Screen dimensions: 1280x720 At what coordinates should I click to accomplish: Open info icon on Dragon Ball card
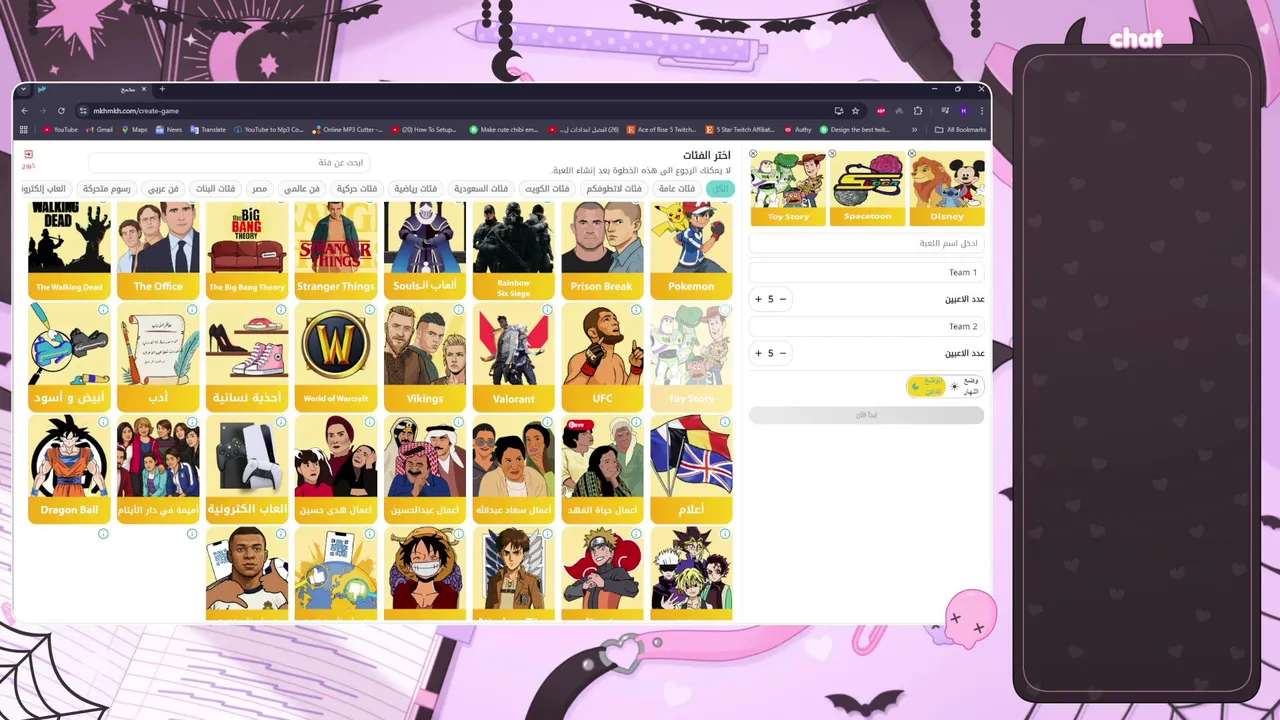tap(103, 422)
